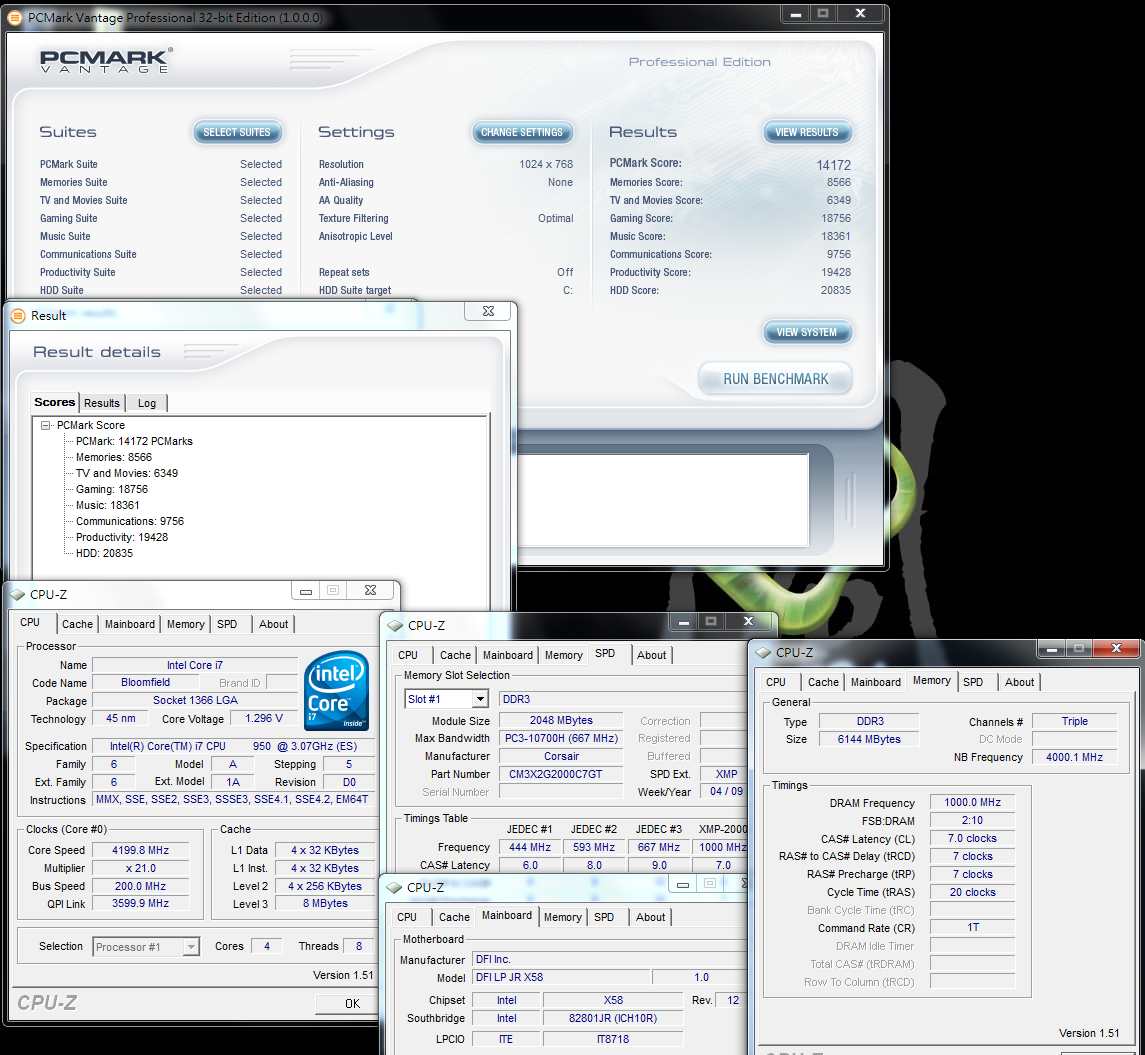Click the Result window orange icon
The image size is (1145, 1055).
click(x=18, y=315)
